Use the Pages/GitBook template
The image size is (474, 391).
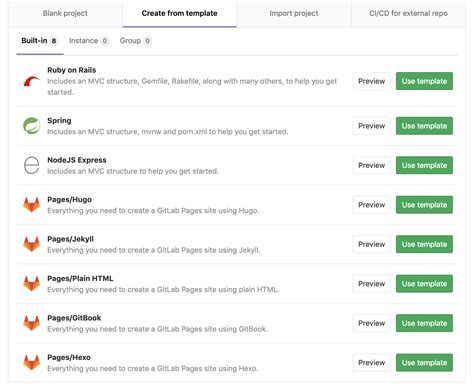424,323
